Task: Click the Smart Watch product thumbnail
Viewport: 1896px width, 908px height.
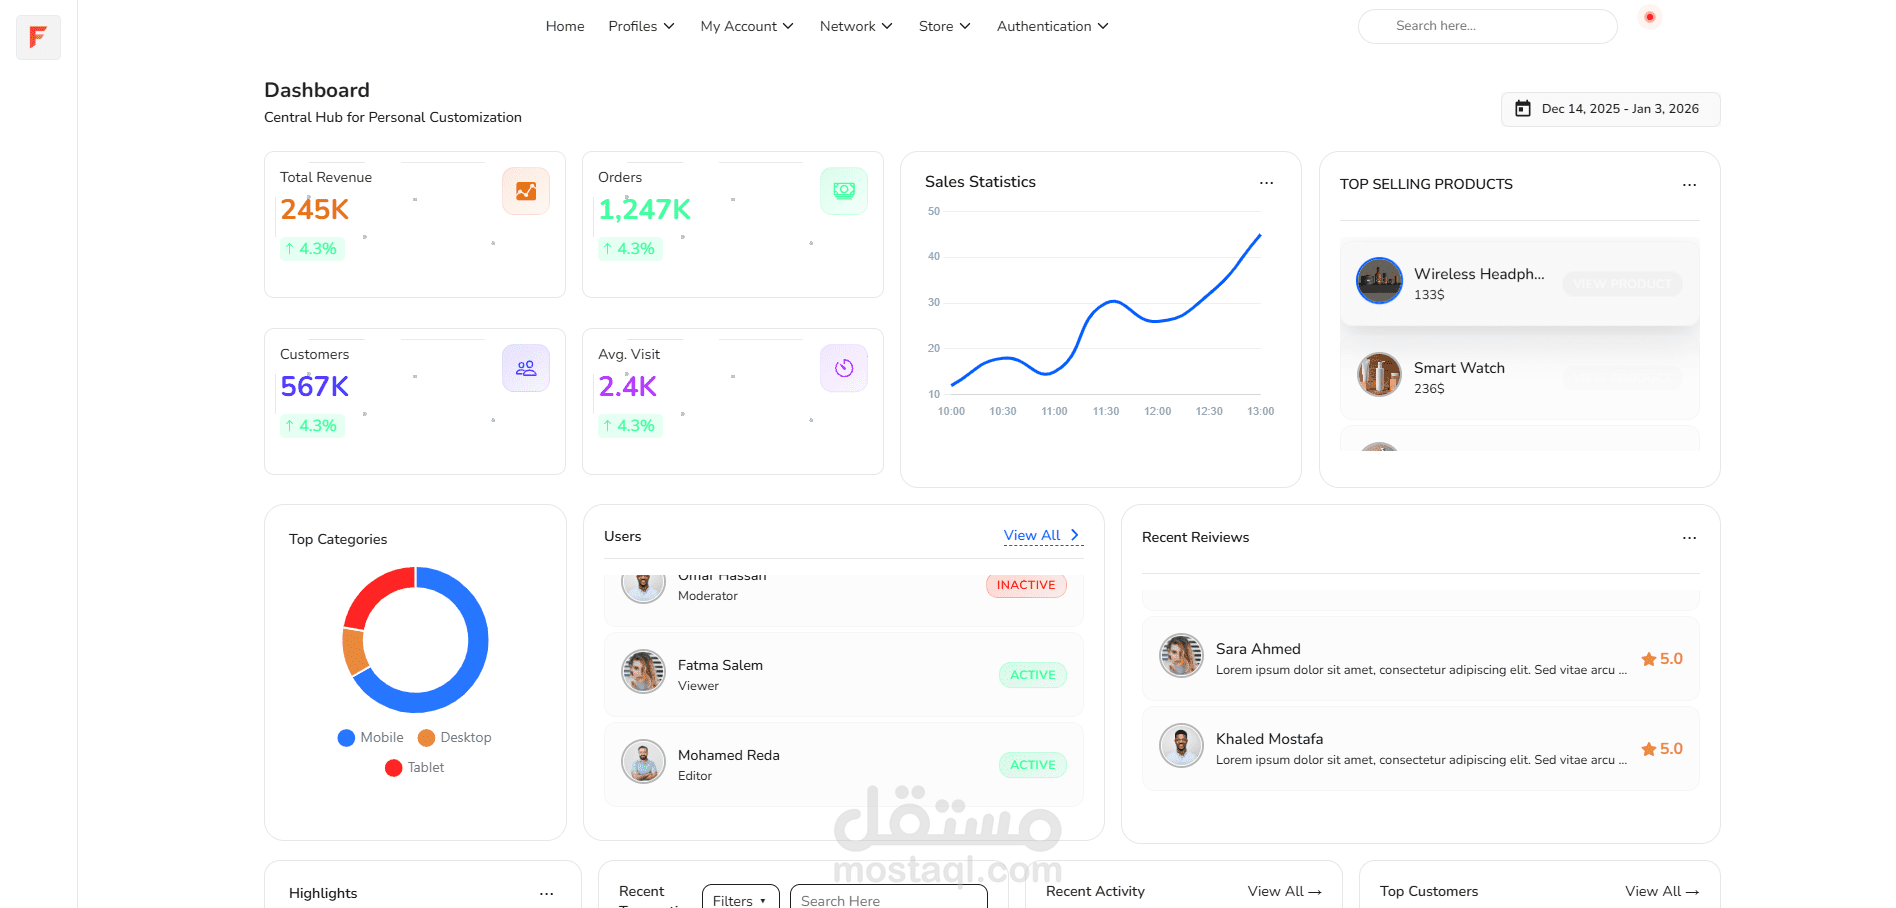Action: tap(1379, 375)
